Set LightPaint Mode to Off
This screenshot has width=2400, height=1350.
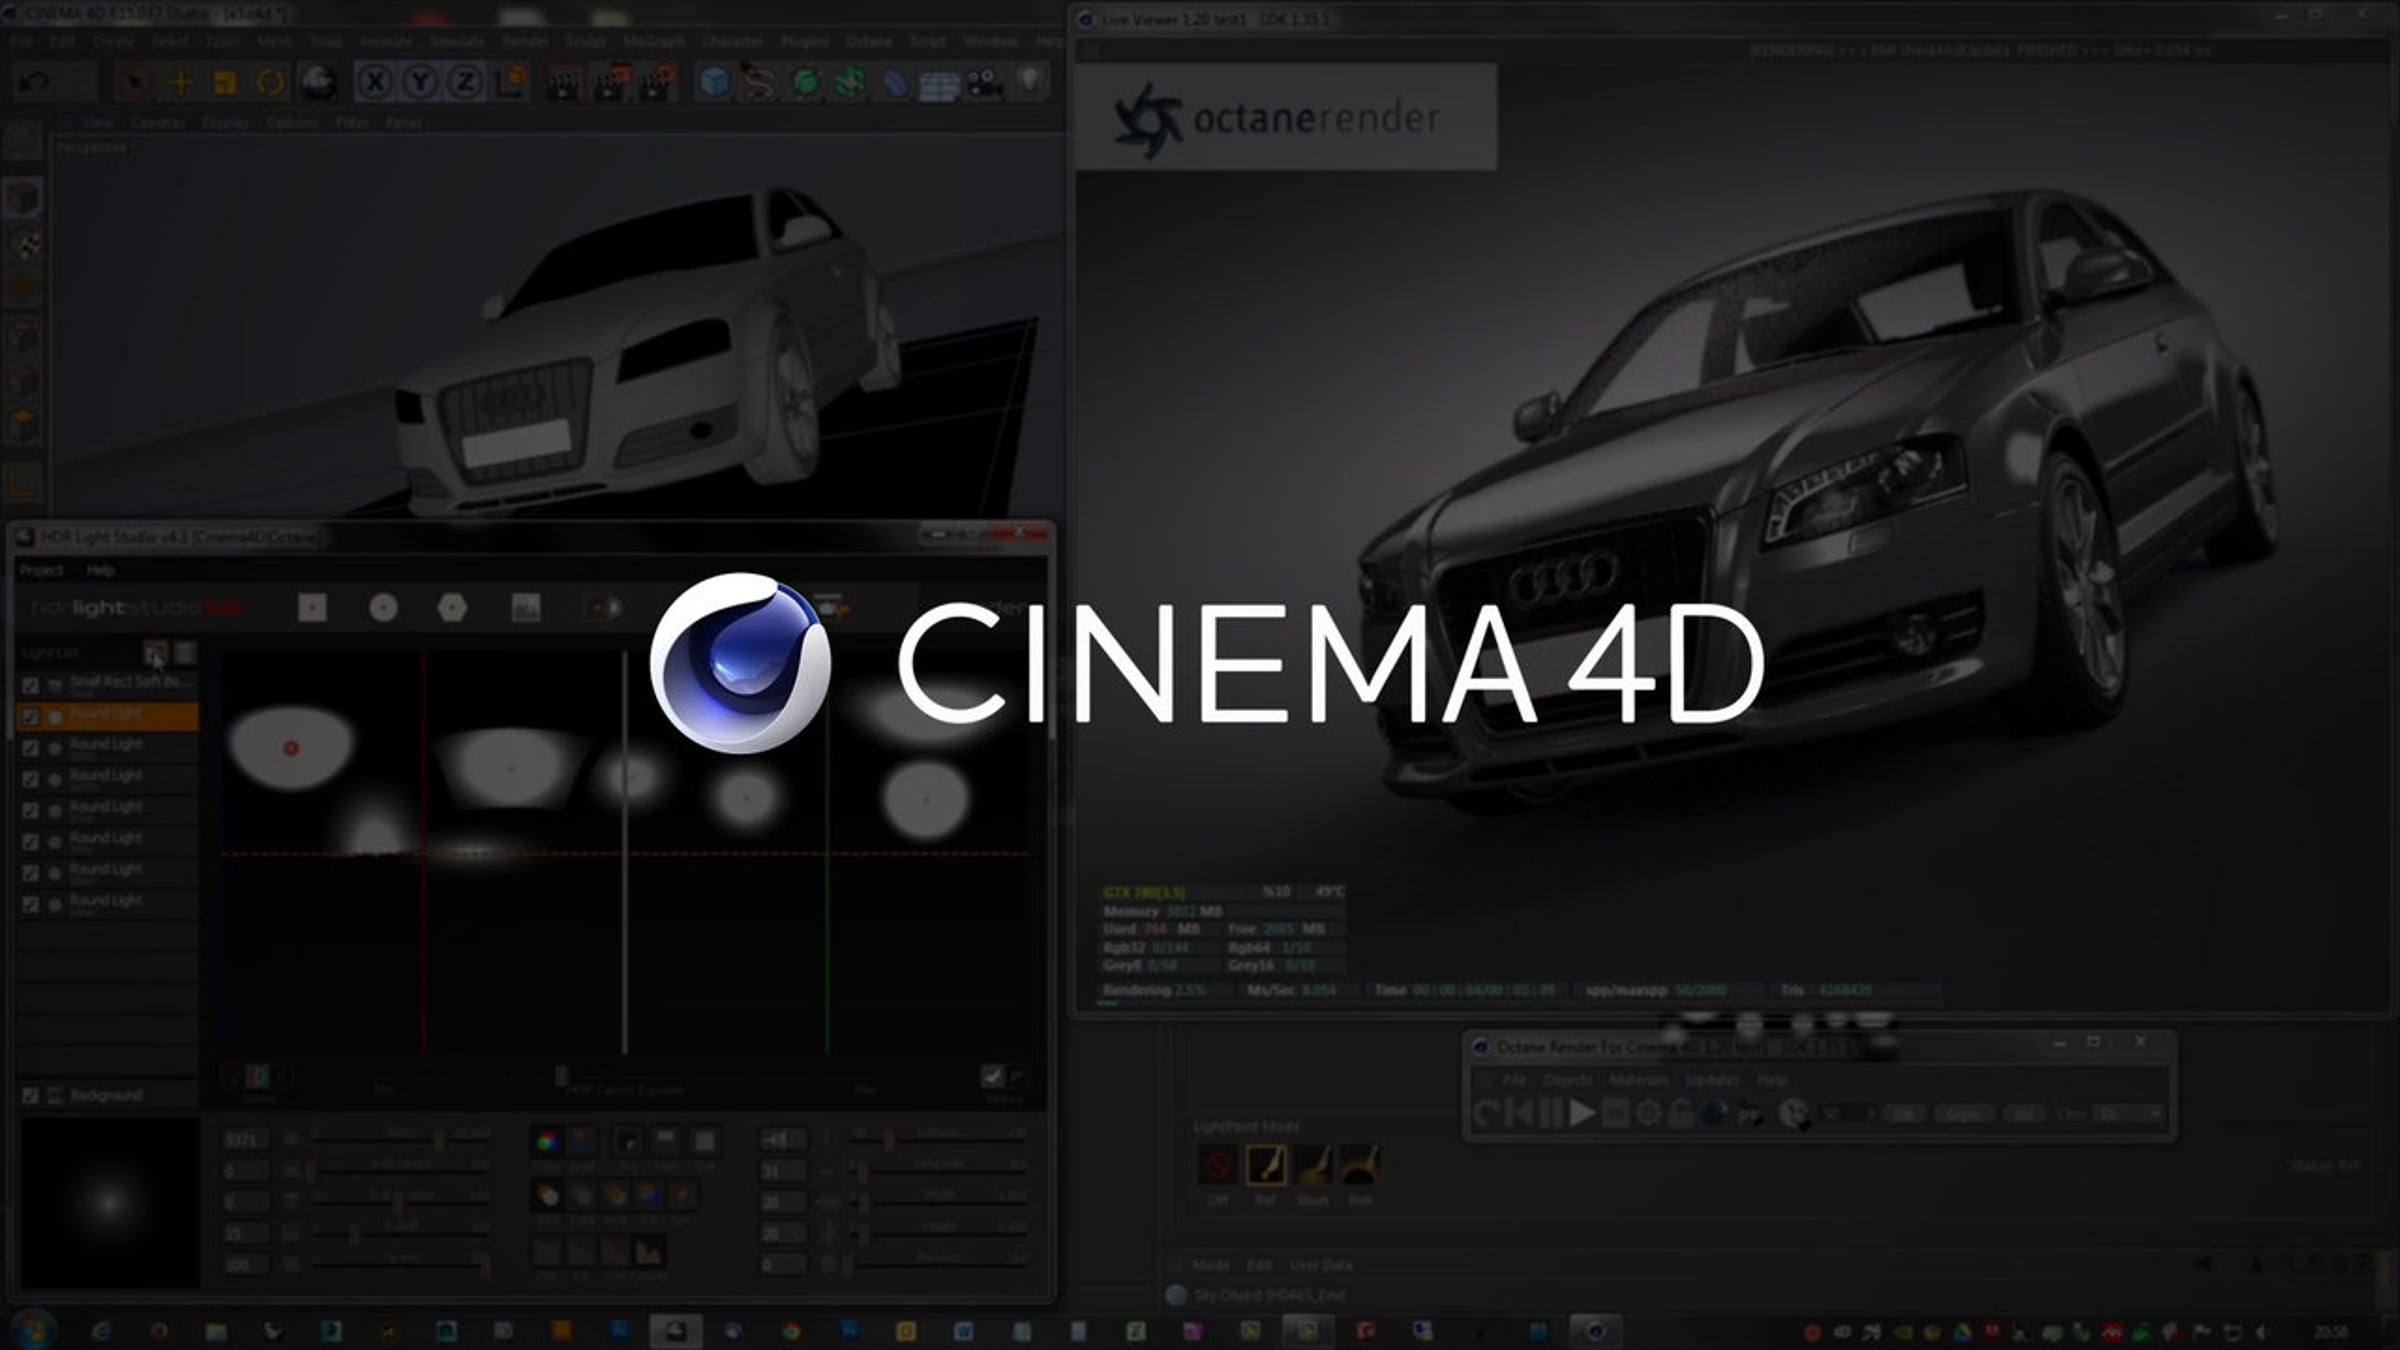click(1217, 1164)
